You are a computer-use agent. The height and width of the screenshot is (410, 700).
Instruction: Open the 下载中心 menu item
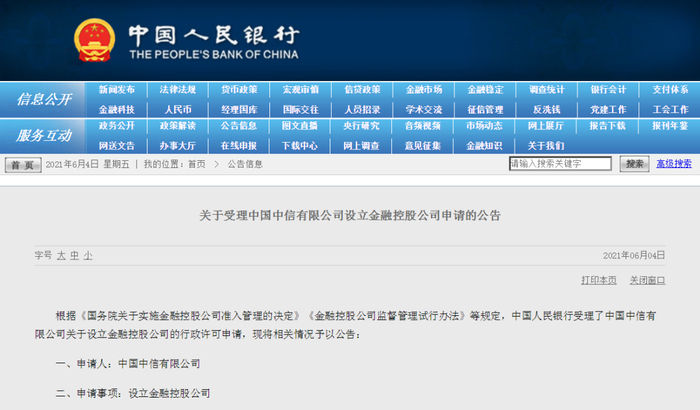(x=300, y=146)
